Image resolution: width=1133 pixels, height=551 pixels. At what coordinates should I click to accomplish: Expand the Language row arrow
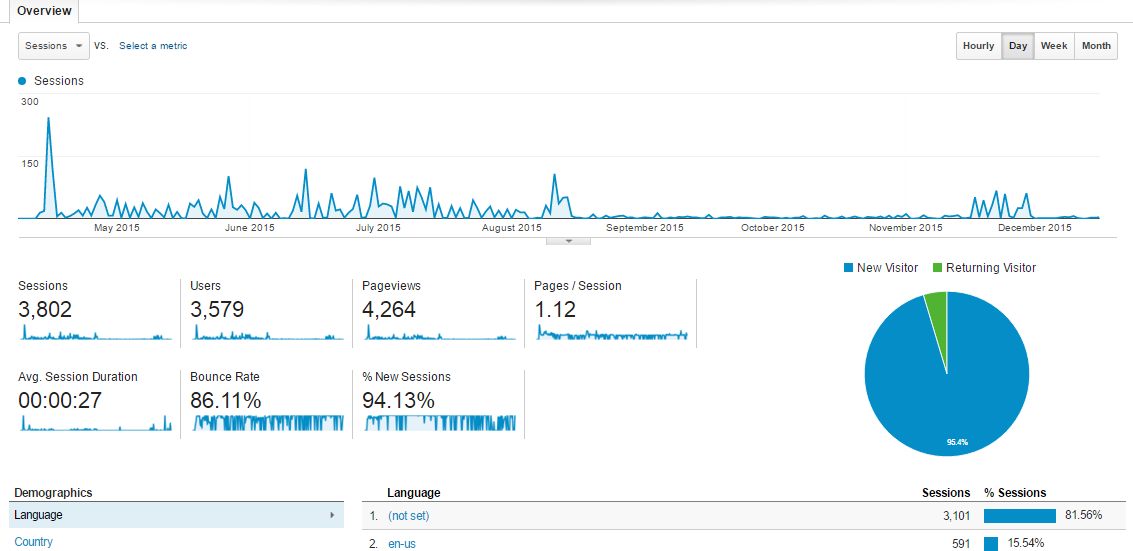(x=332, y=516)
